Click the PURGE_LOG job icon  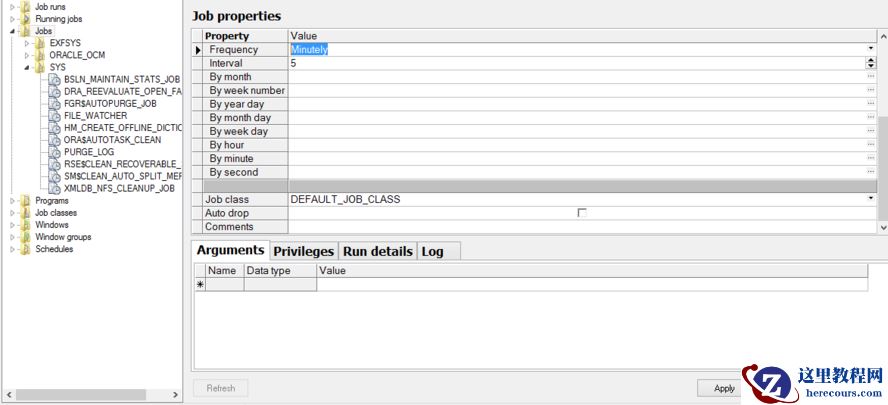tap(54, 152)
